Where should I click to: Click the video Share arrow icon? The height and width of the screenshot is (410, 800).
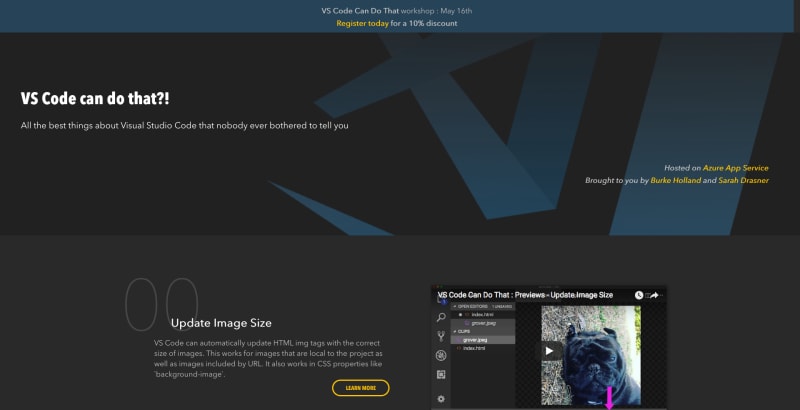(654, 295)
